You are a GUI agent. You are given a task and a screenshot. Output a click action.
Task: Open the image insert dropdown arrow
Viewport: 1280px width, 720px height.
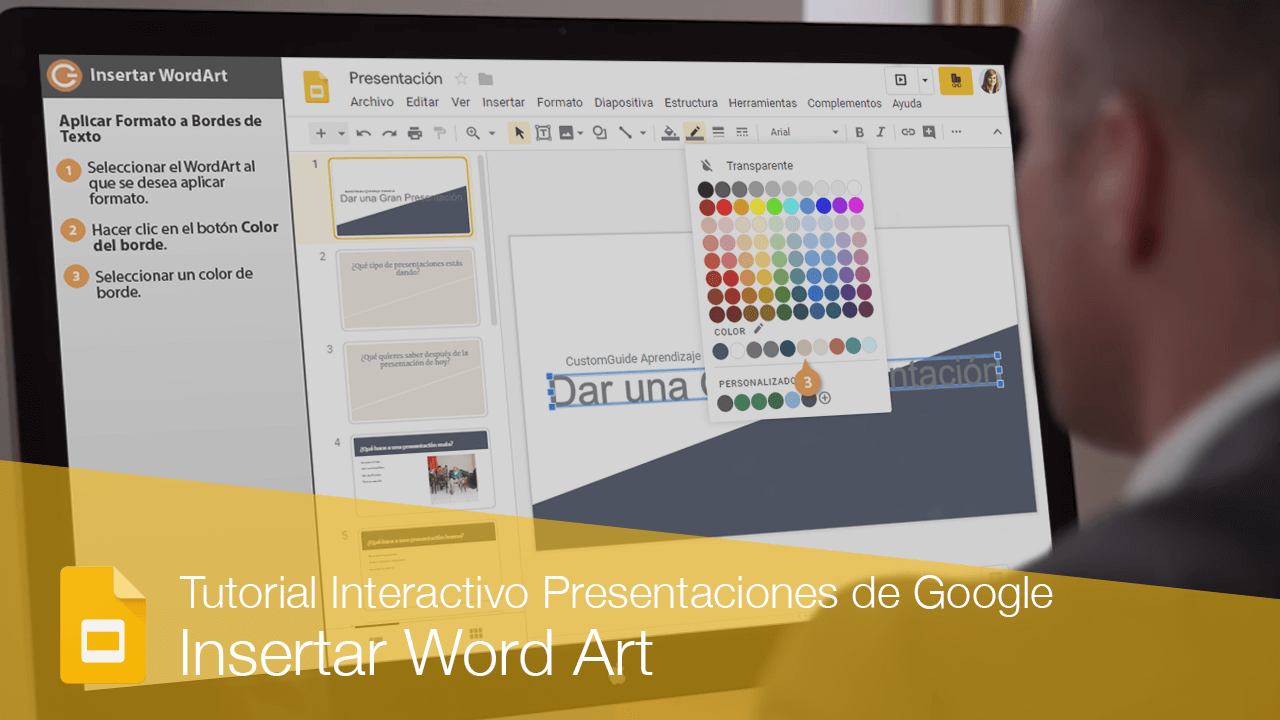coord(581,133)
